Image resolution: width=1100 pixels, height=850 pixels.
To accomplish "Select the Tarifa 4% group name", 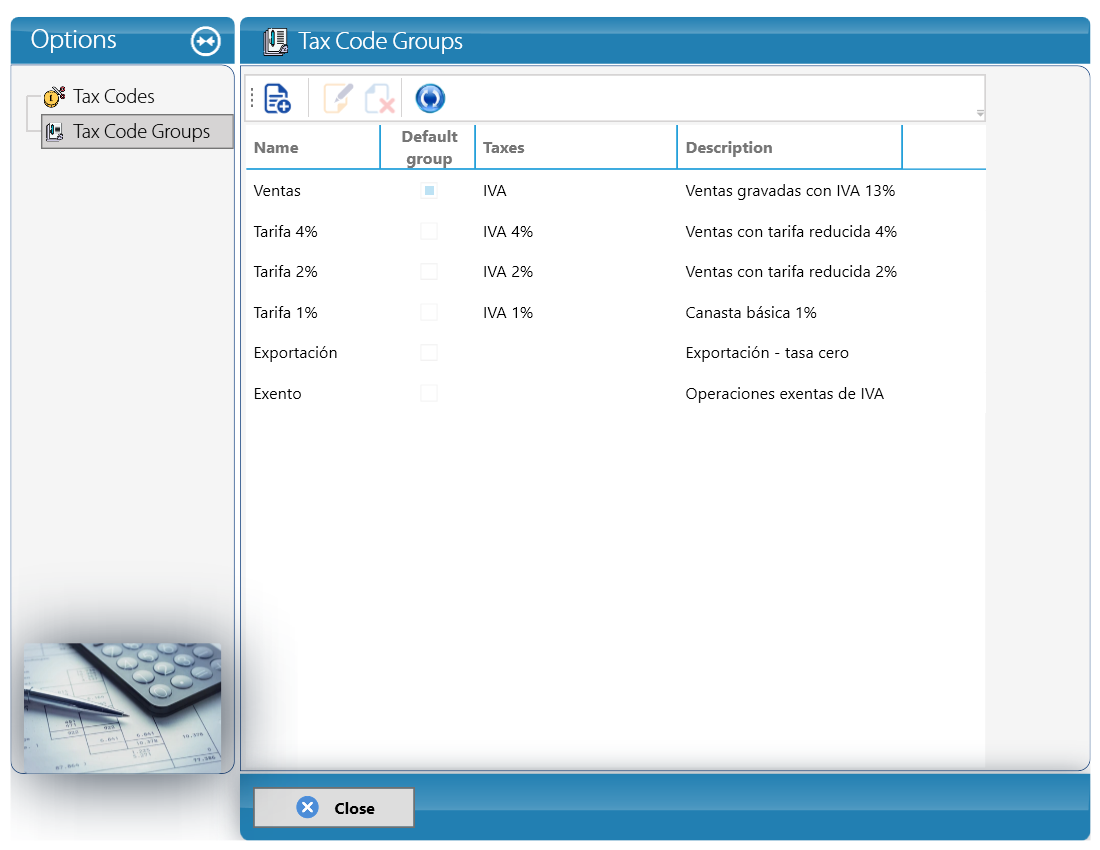I will 286,231.
